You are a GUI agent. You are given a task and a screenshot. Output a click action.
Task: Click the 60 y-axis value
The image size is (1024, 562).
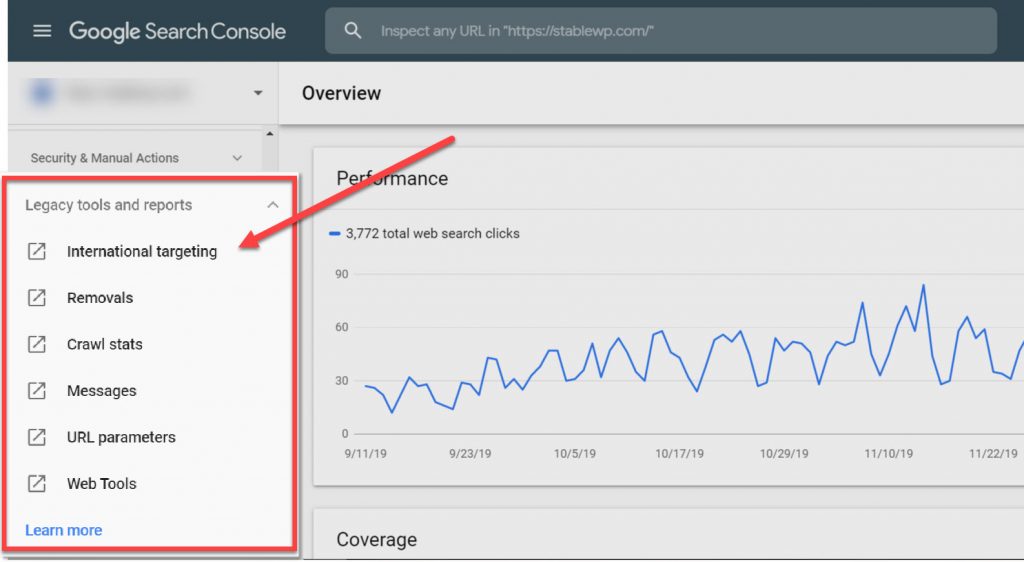tap(342, 327)
